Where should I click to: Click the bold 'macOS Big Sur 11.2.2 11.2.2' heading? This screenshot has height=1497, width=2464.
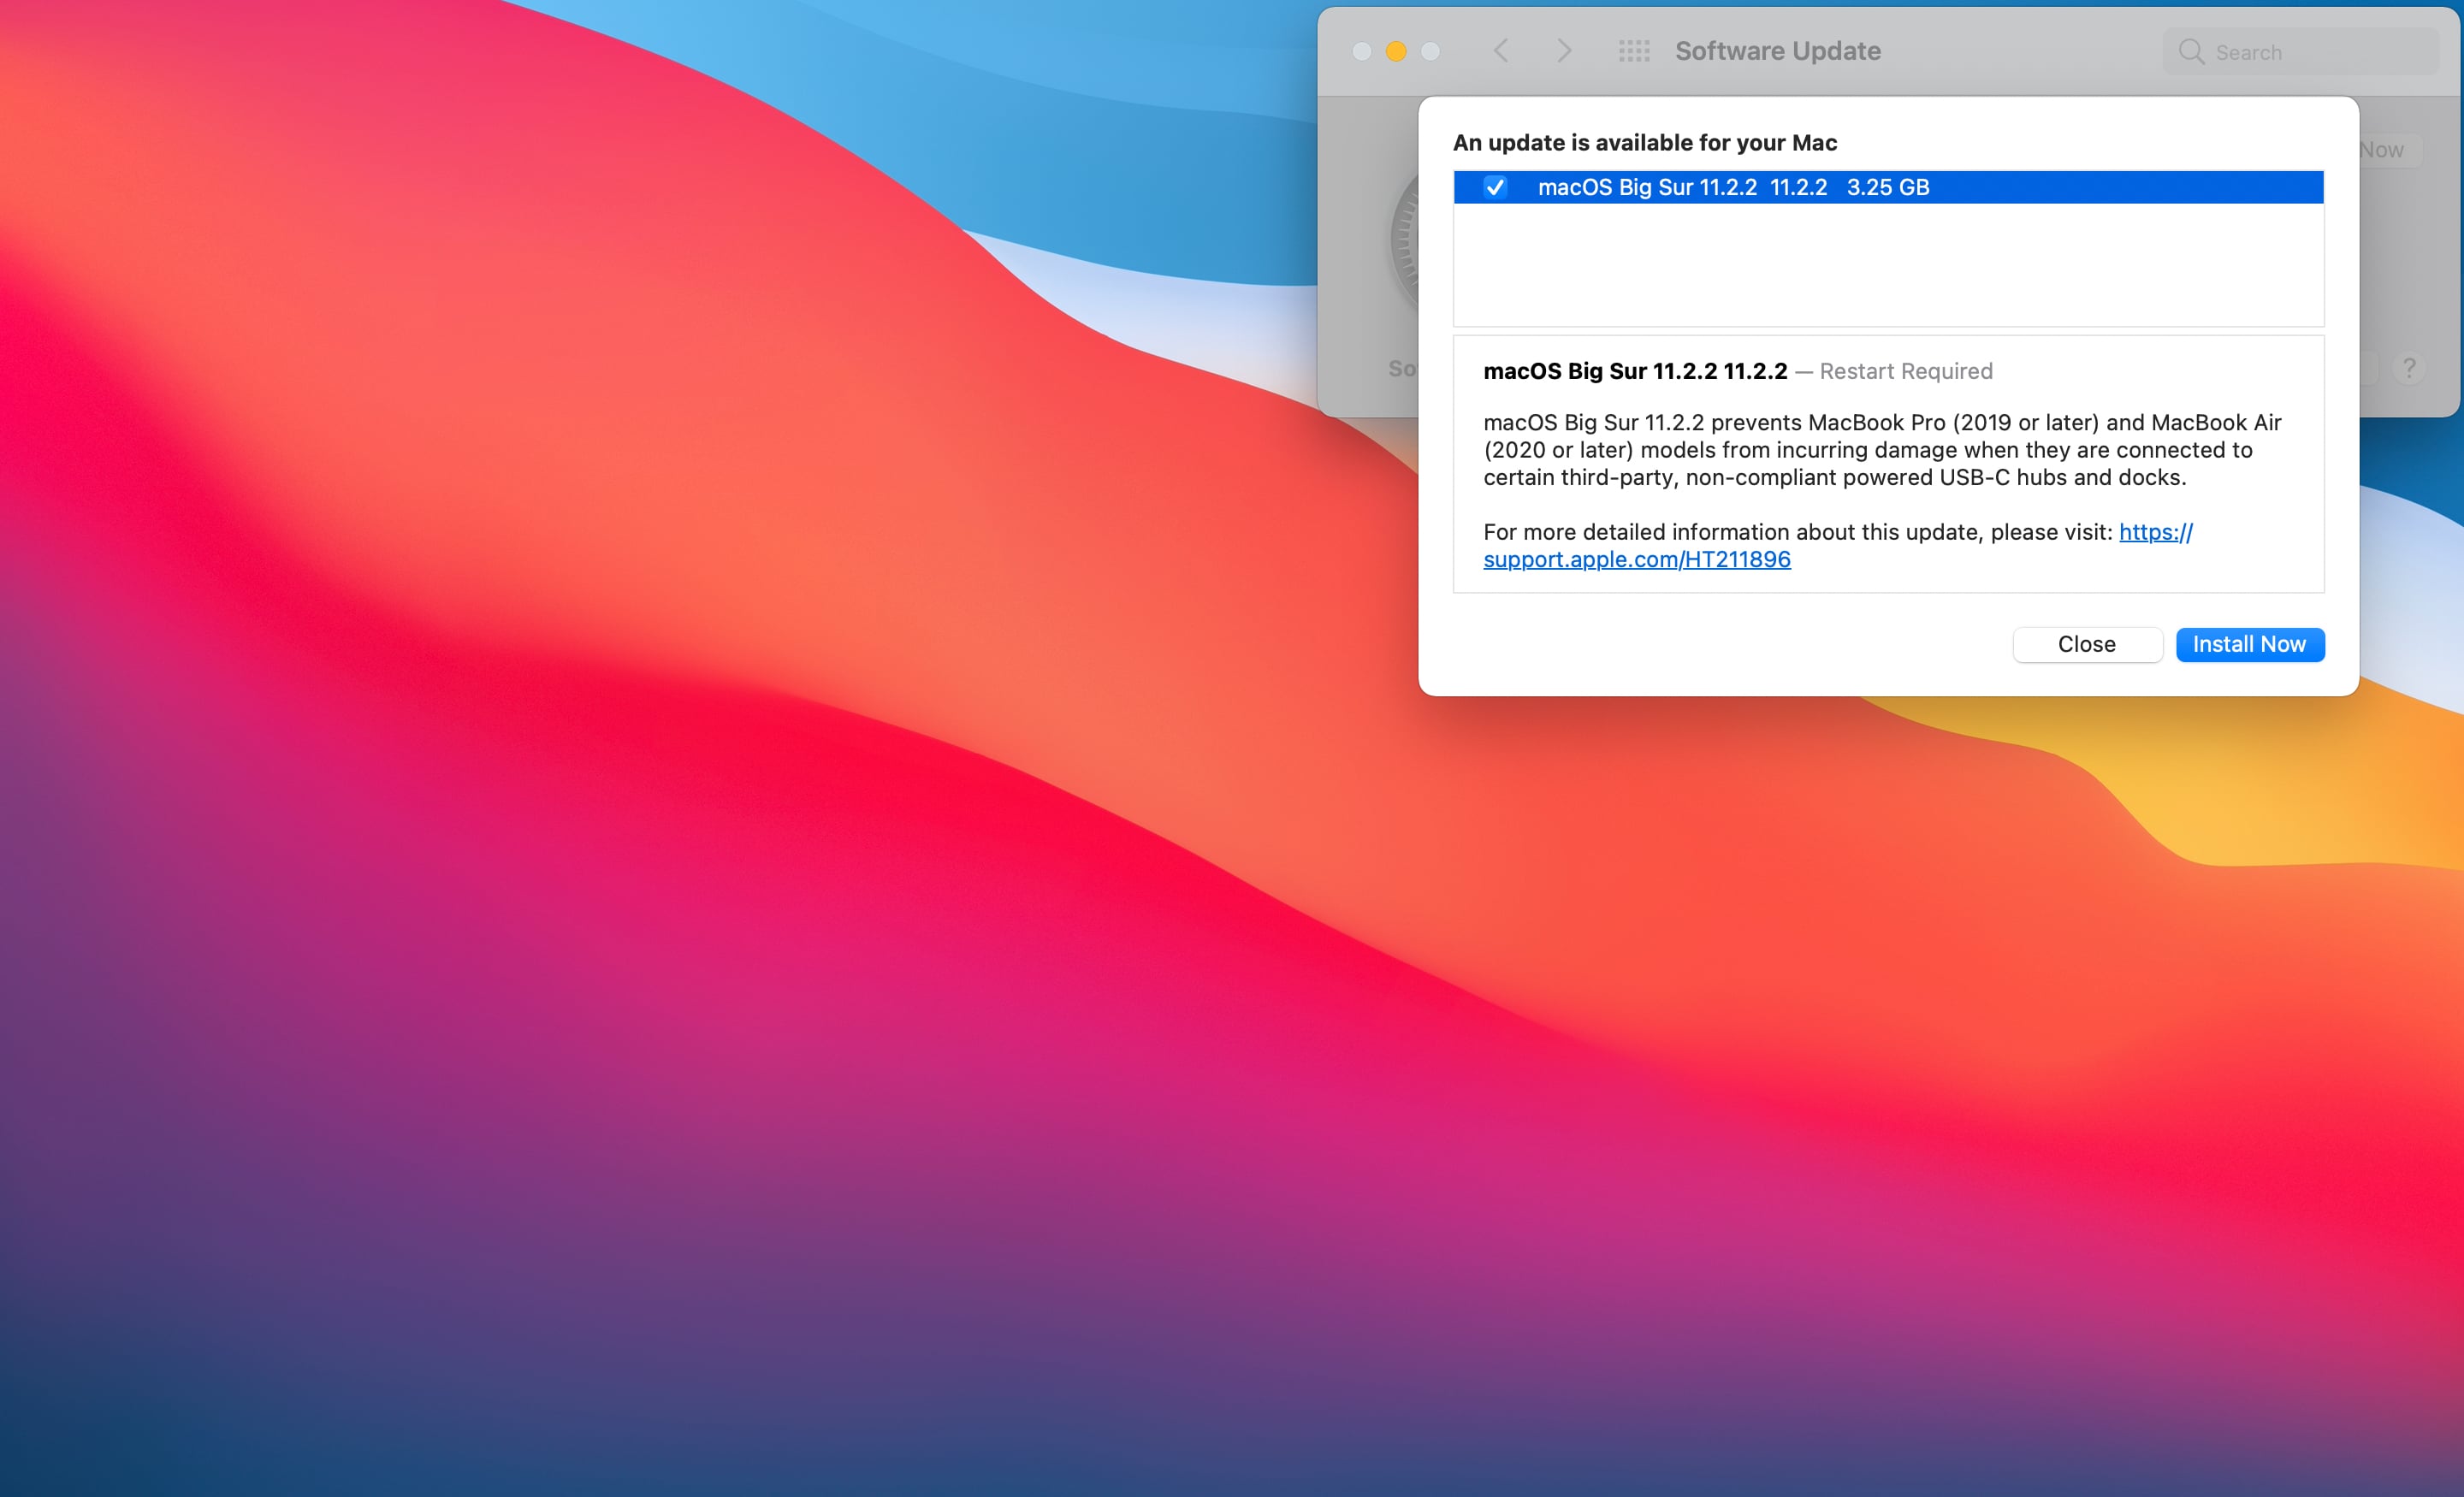click(1635, 371)
